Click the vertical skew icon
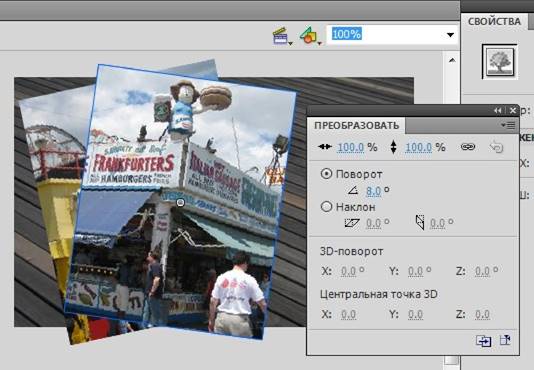 pyautogui.click(x=420, y=223)
